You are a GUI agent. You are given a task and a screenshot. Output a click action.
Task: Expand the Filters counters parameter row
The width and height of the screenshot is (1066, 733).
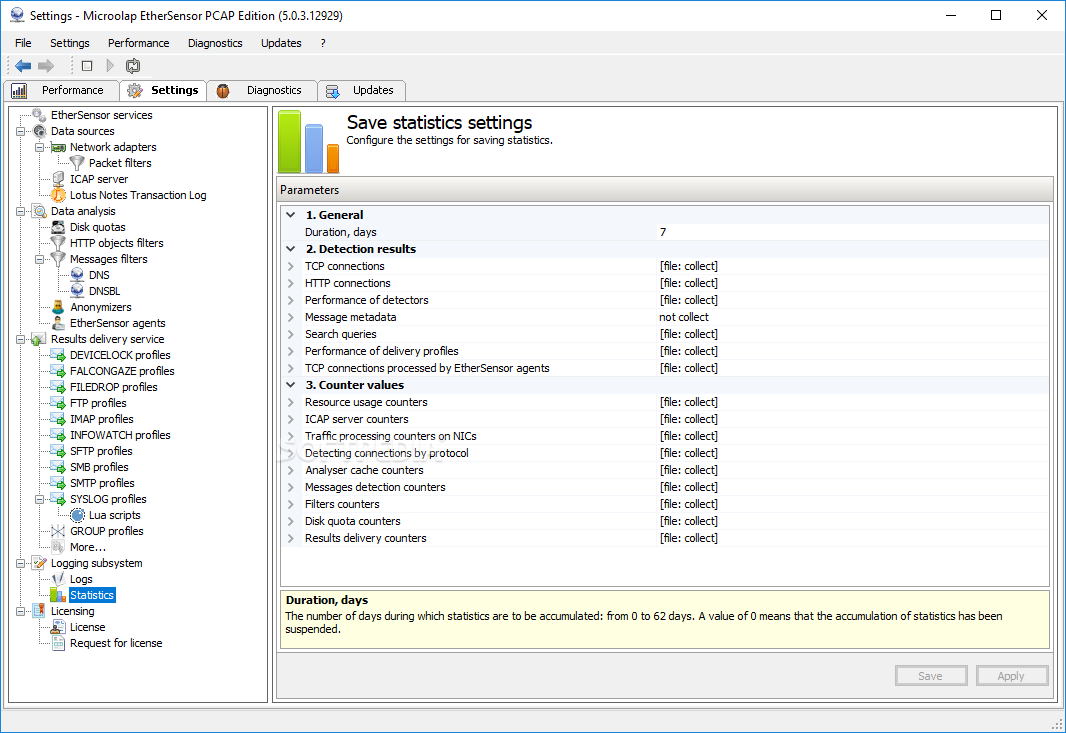291,504
